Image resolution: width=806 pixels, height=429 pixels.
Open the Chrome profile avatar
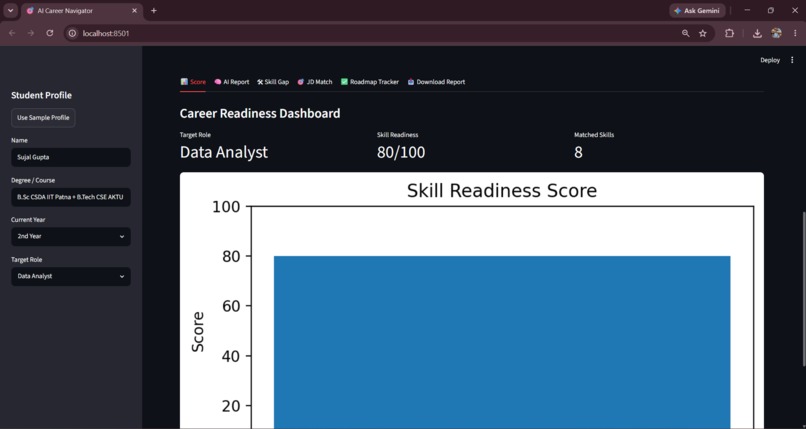click(x=776, y=33)
